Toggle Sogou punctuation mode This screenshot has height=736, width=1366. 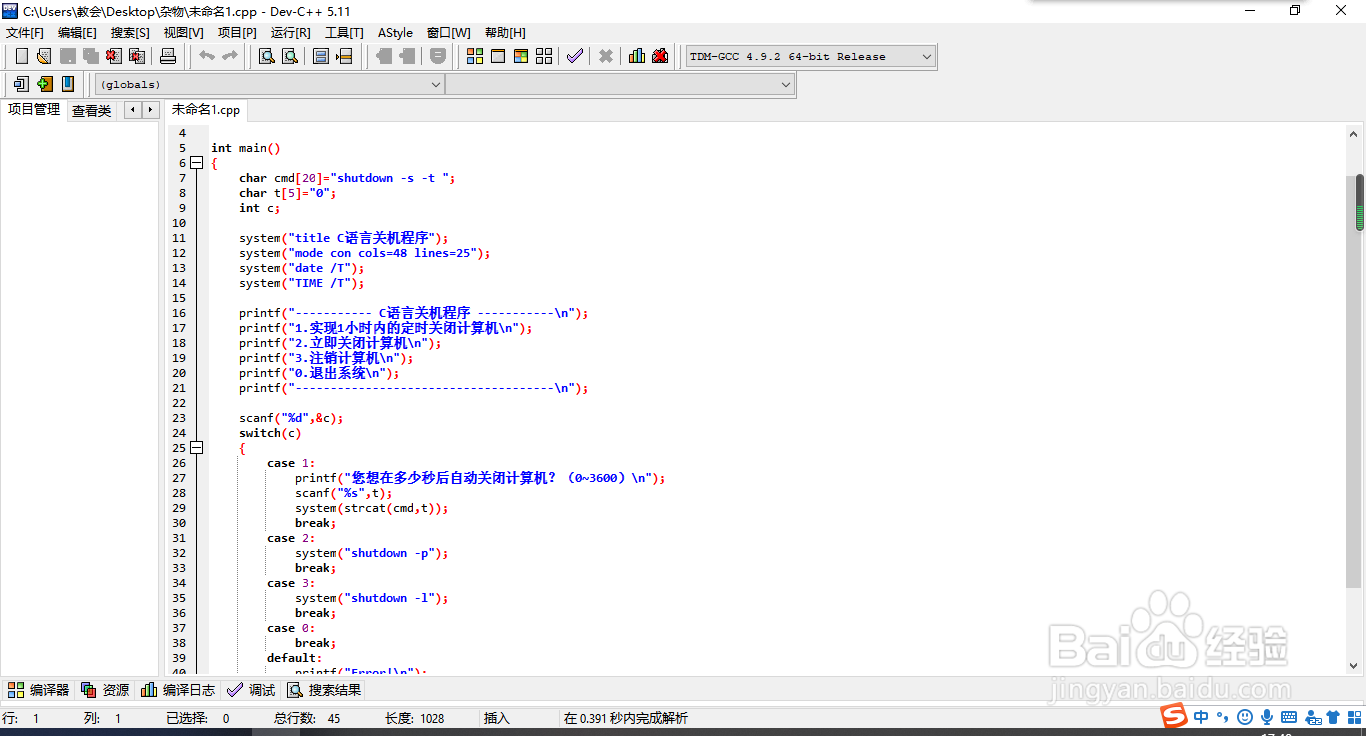pos(1224,717)
